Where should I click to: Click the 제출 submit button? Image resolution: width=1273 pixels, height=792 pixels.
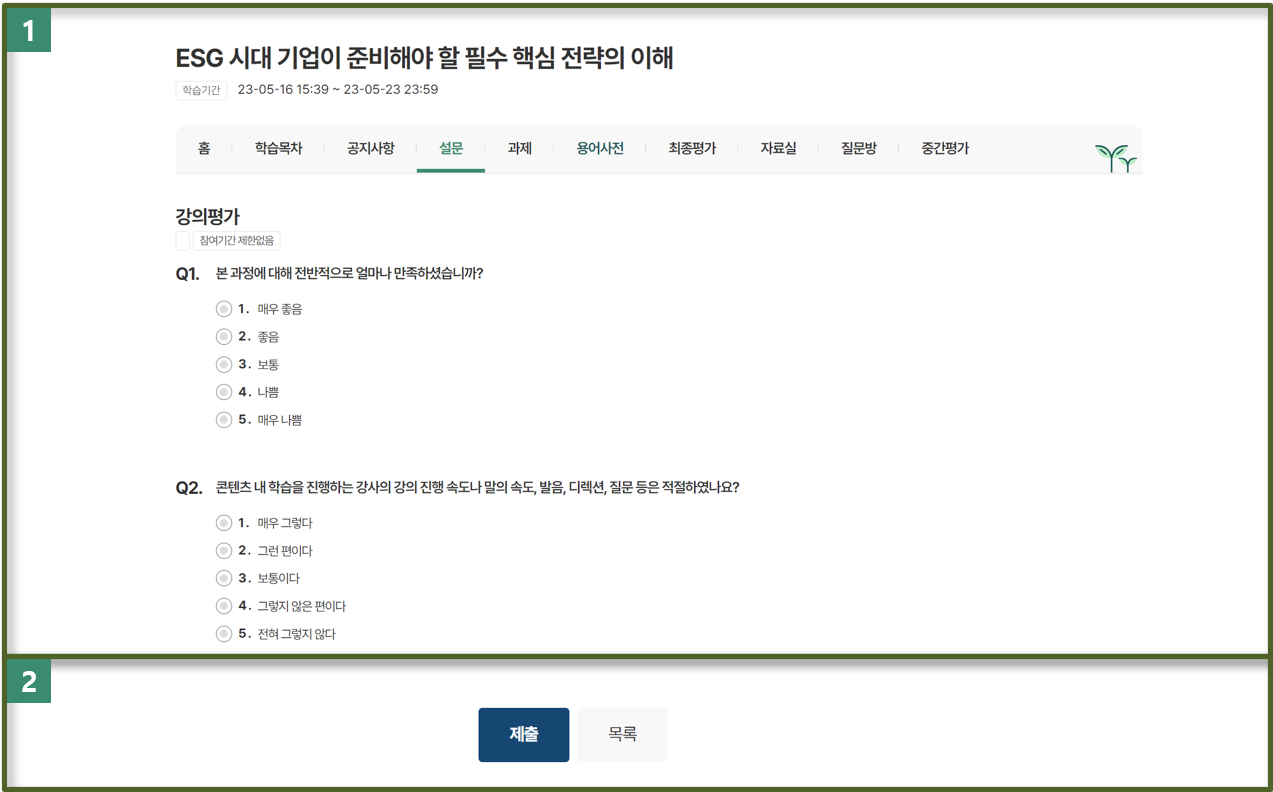[x=524, y=735]
